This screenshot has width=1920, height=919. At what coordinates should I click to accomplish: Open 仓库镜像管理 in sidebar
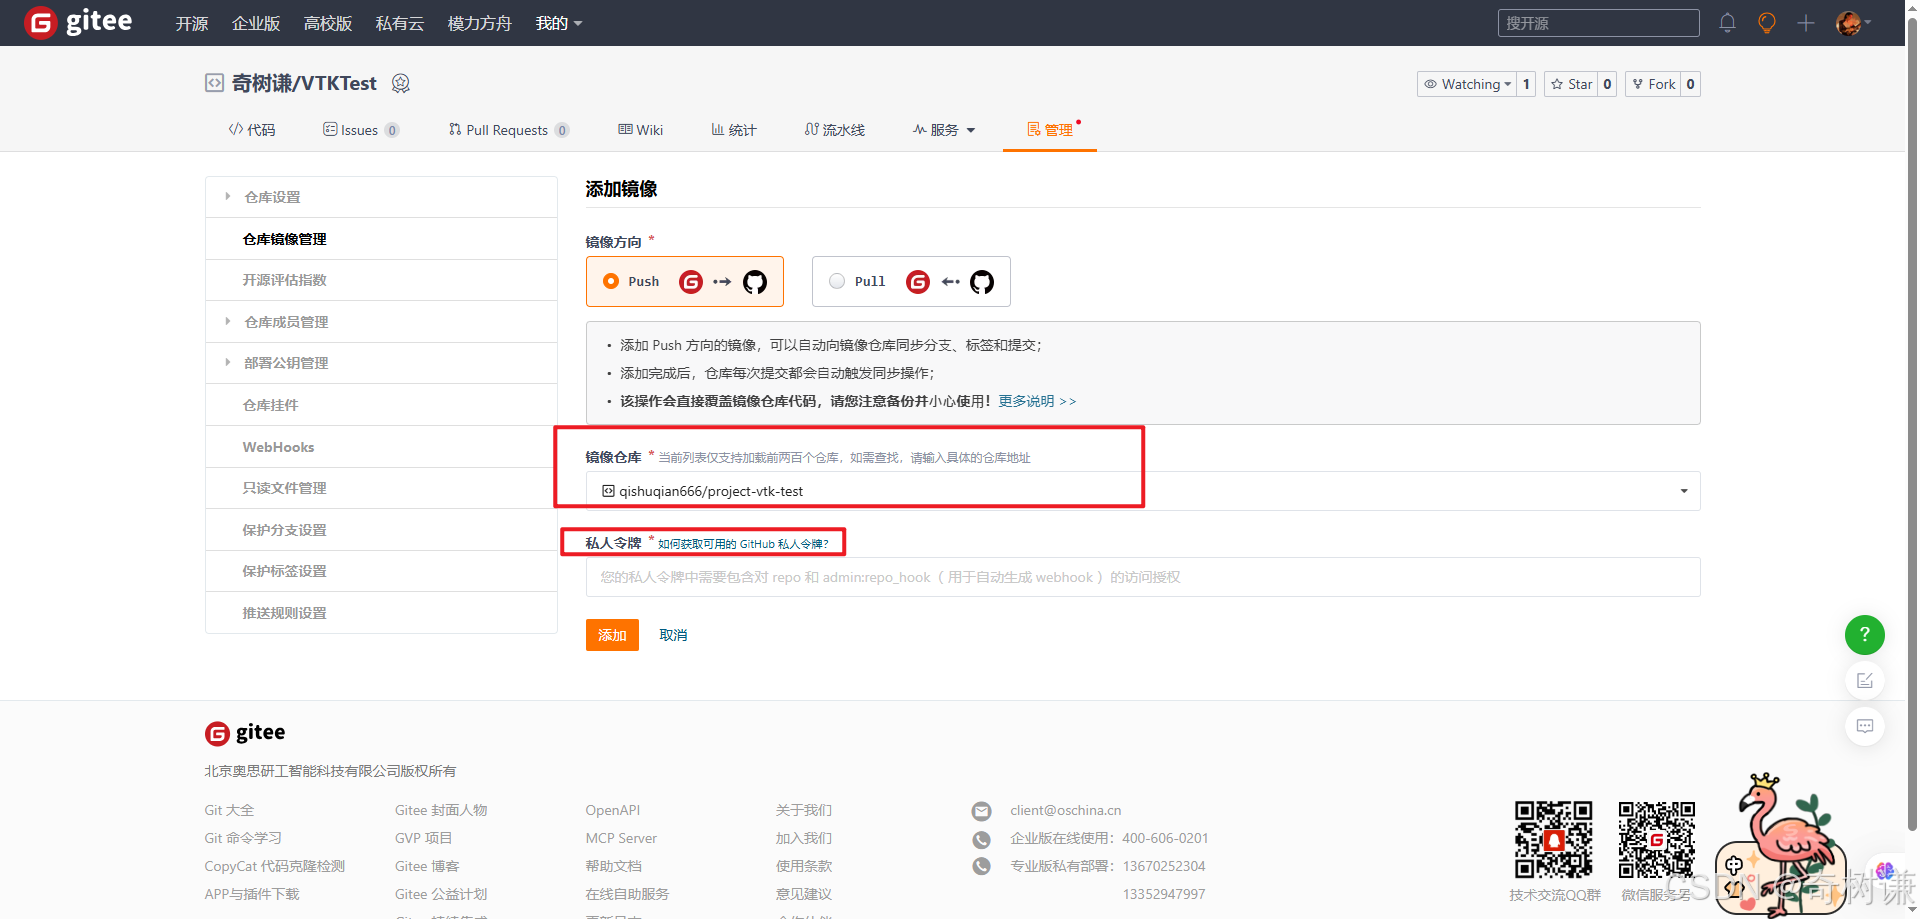[381, 239]
